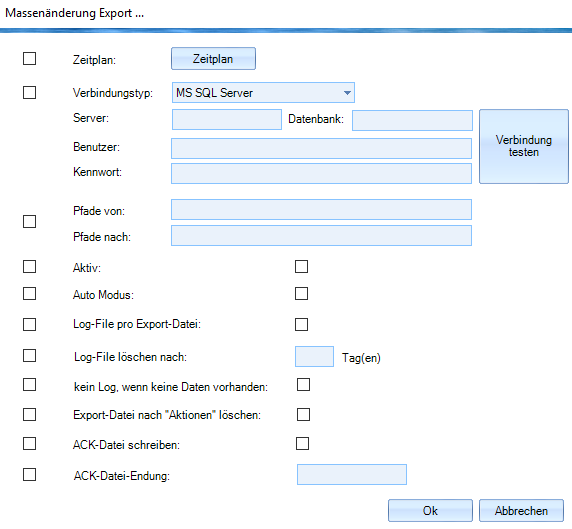This screenshot has width=572, height=529.
Task: Toggle the Auto Modus value checkbox
Action: (x=301, y=293)
